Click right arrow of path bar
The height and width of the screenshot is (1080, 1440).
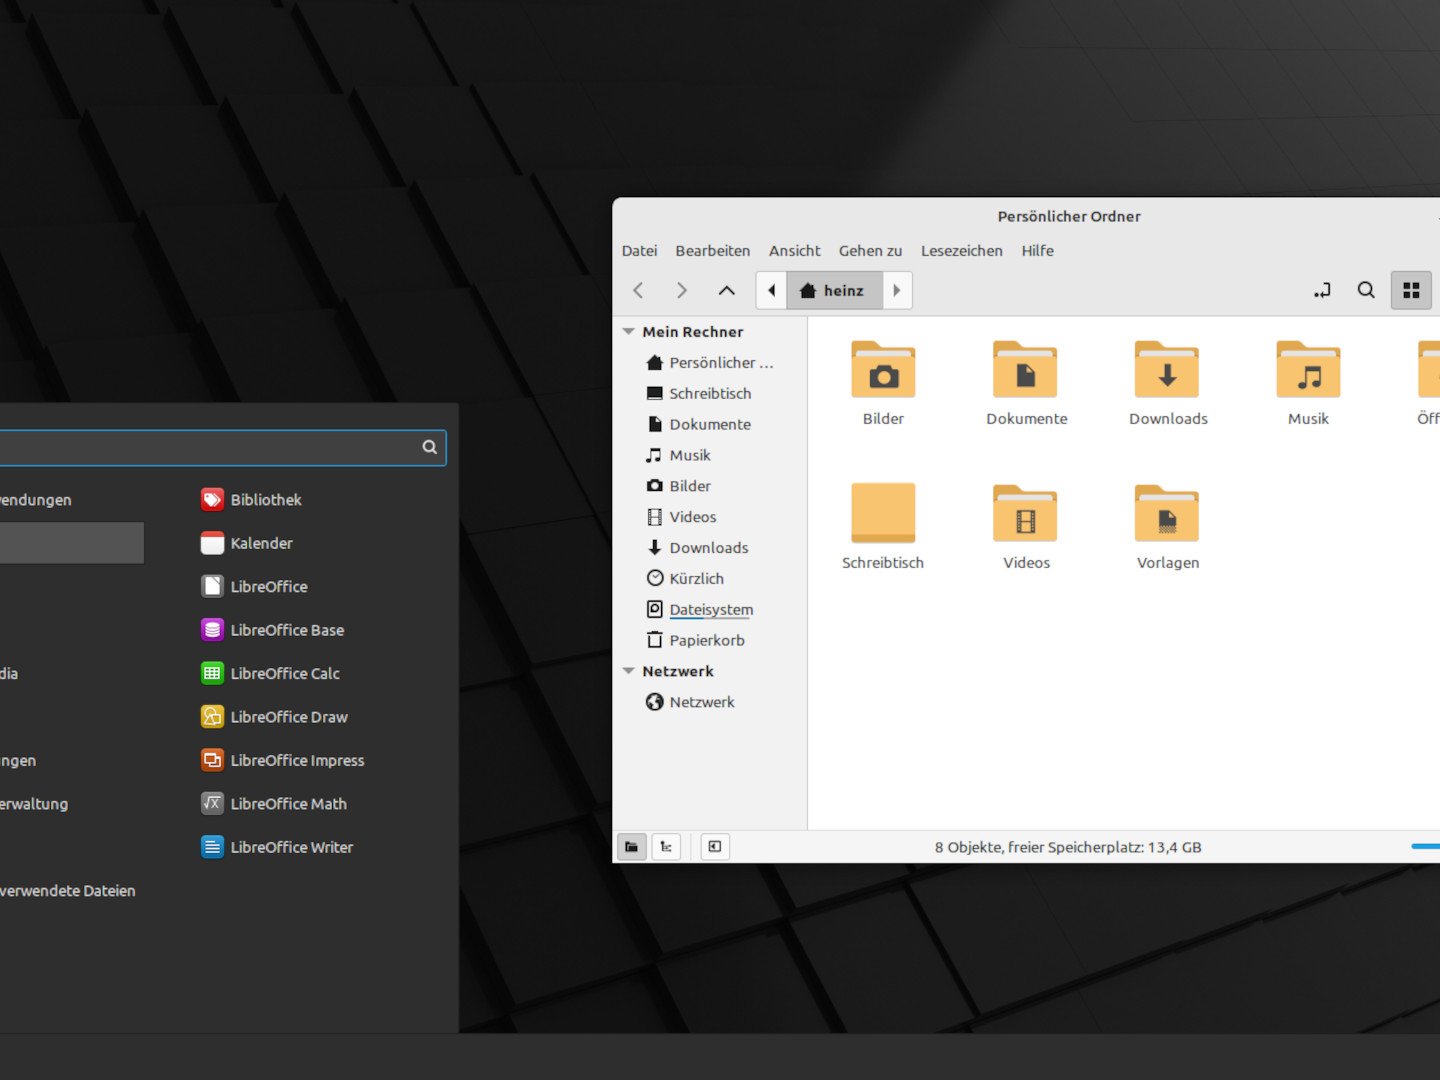point(897,291)
